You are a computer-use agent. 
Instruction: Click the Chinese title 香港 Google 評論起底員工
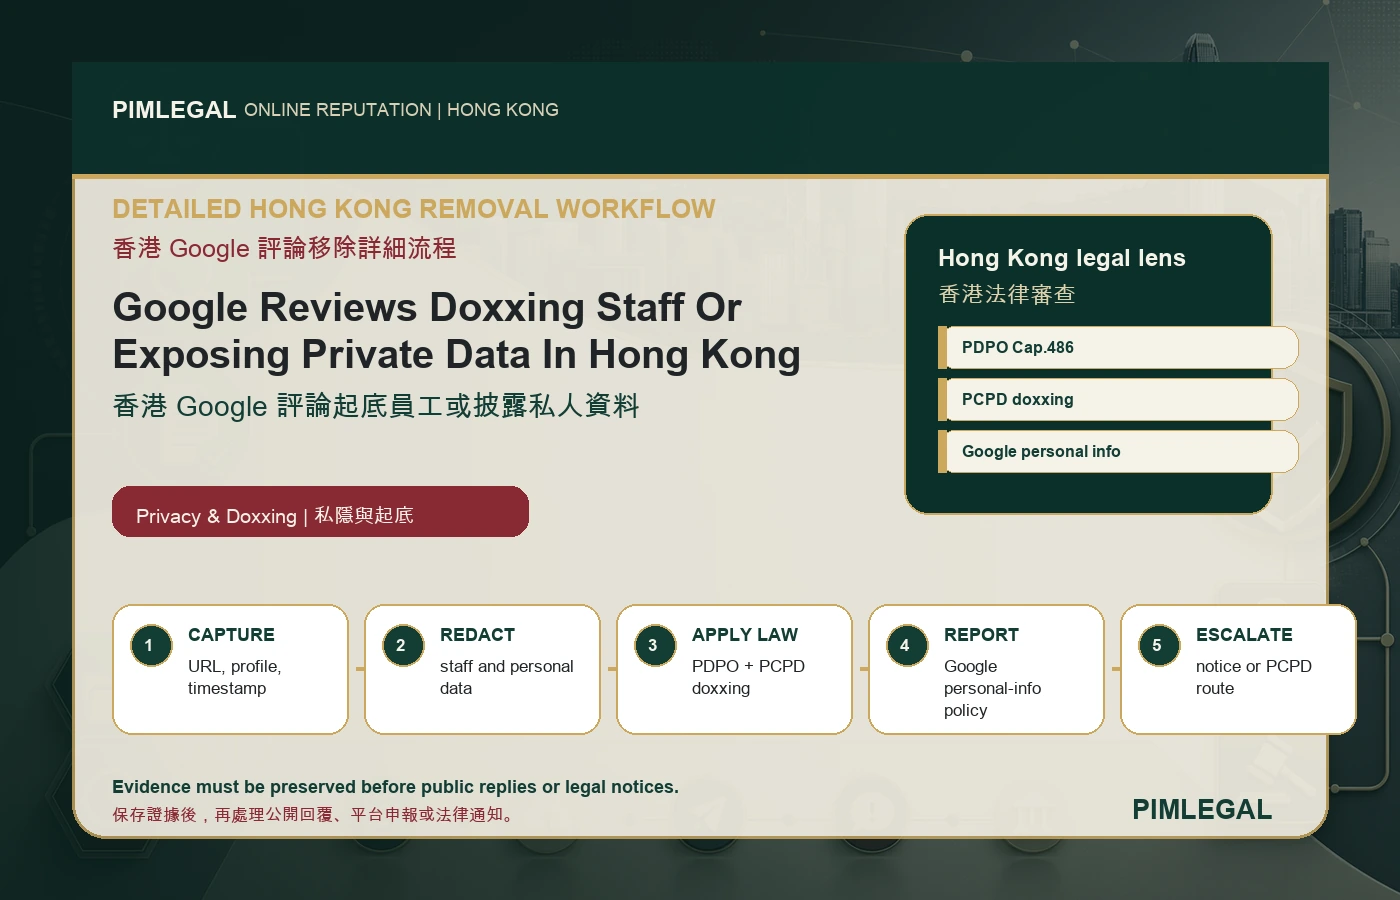[376, 406]
